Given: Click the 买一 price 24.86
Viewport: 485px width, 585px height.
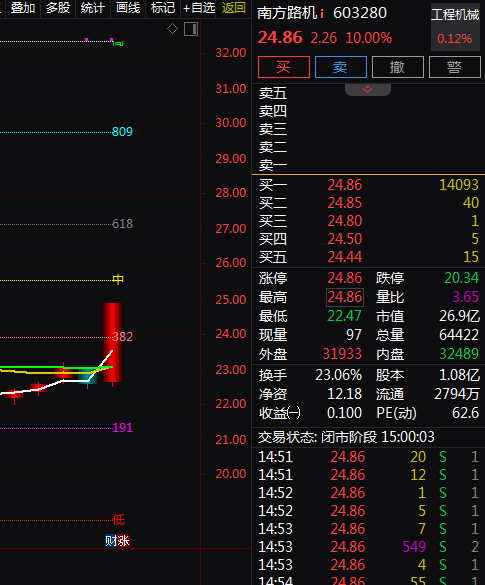Looking at the screenshot, I should 345,185.
